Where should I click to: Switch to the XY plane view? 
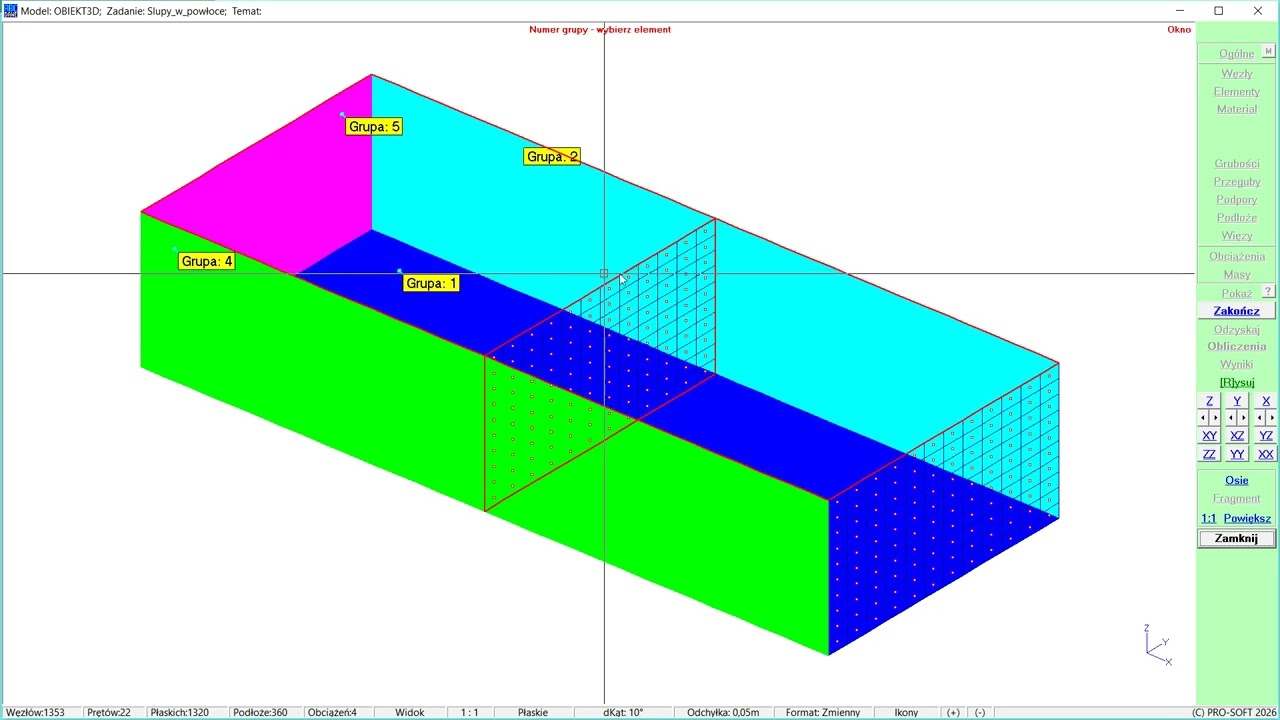[1209, 436]
